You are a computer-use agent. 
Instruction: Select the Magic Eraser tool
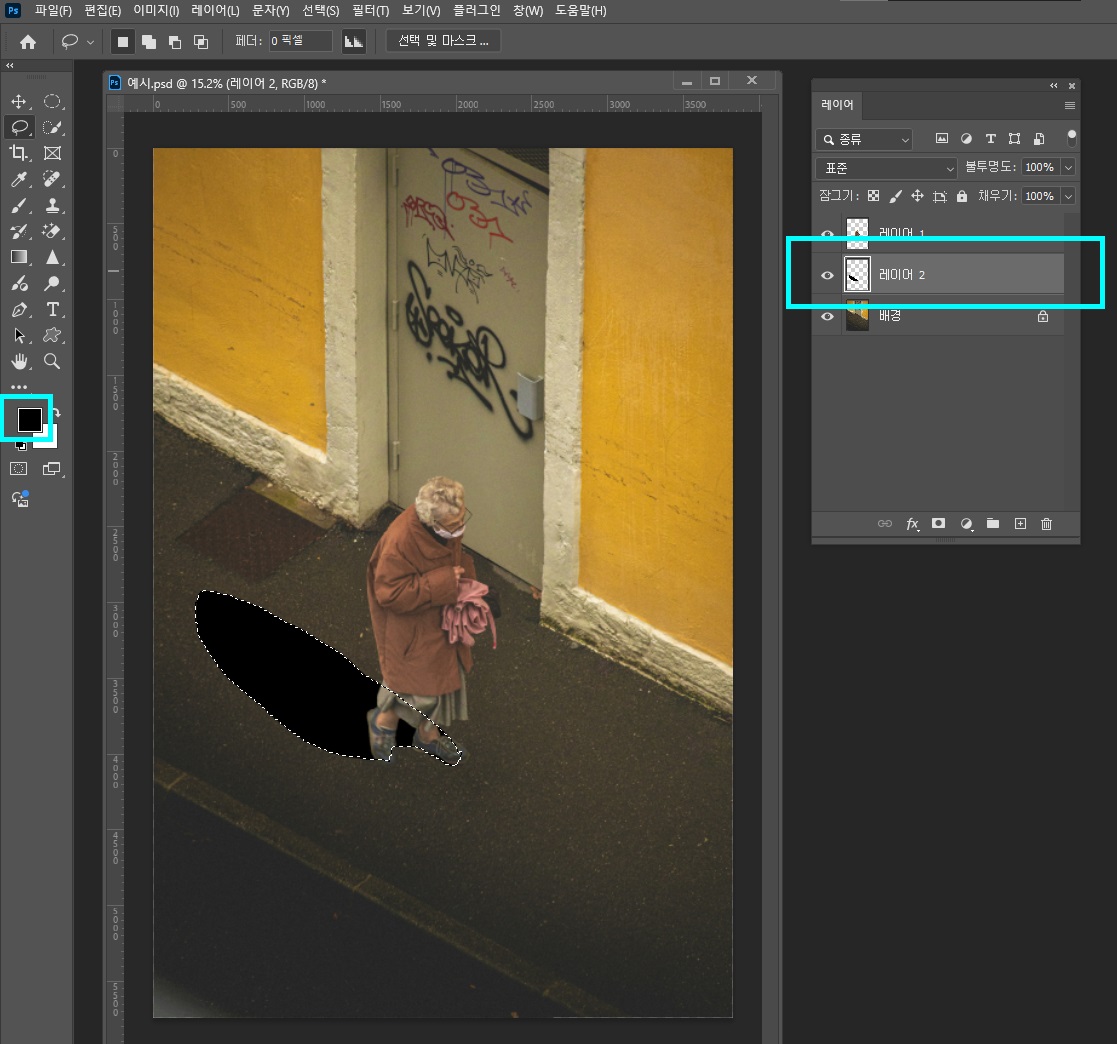coord(52,231)
